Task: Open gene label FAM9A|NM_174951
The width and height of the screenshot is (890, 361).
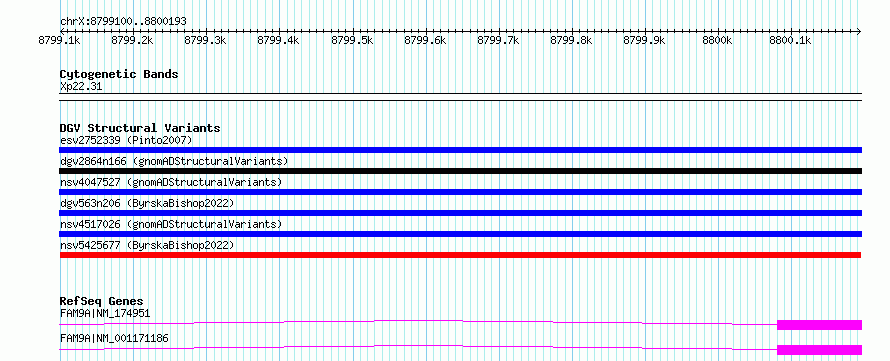Action: [x=105, y=313]
